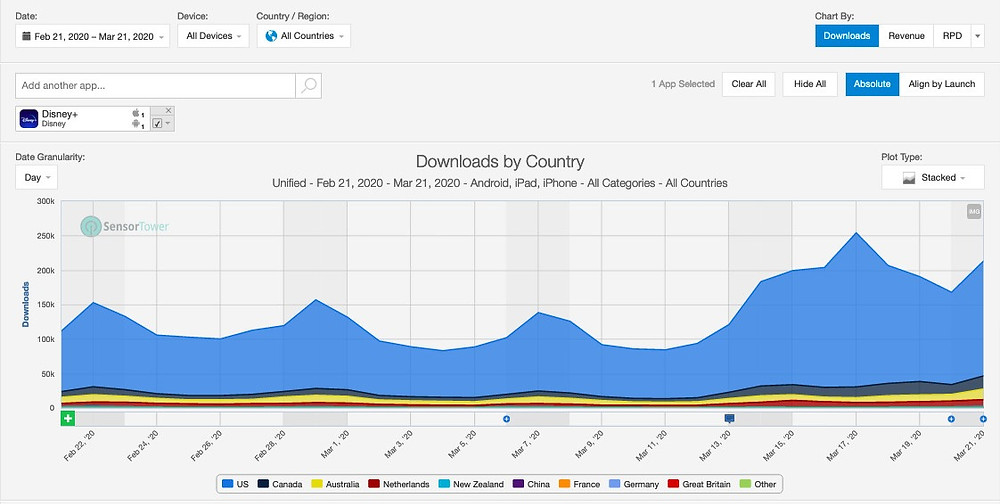Viewport: 1000px width, 504px height.
Task: Click the Android platform icon on Disney+
Action: 136,124
